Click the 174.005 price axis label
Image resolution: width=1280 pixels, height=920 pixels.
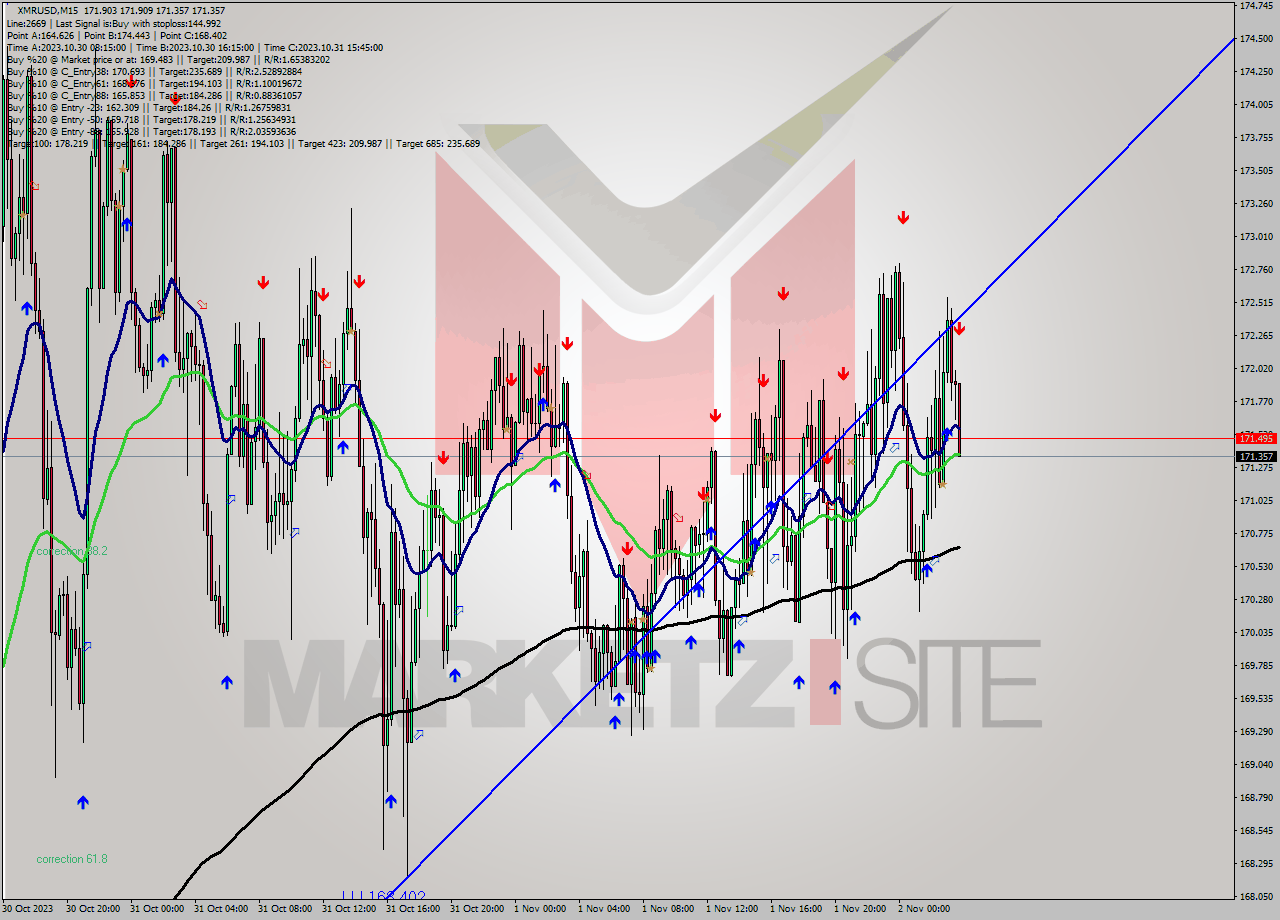coord(1256,105)
